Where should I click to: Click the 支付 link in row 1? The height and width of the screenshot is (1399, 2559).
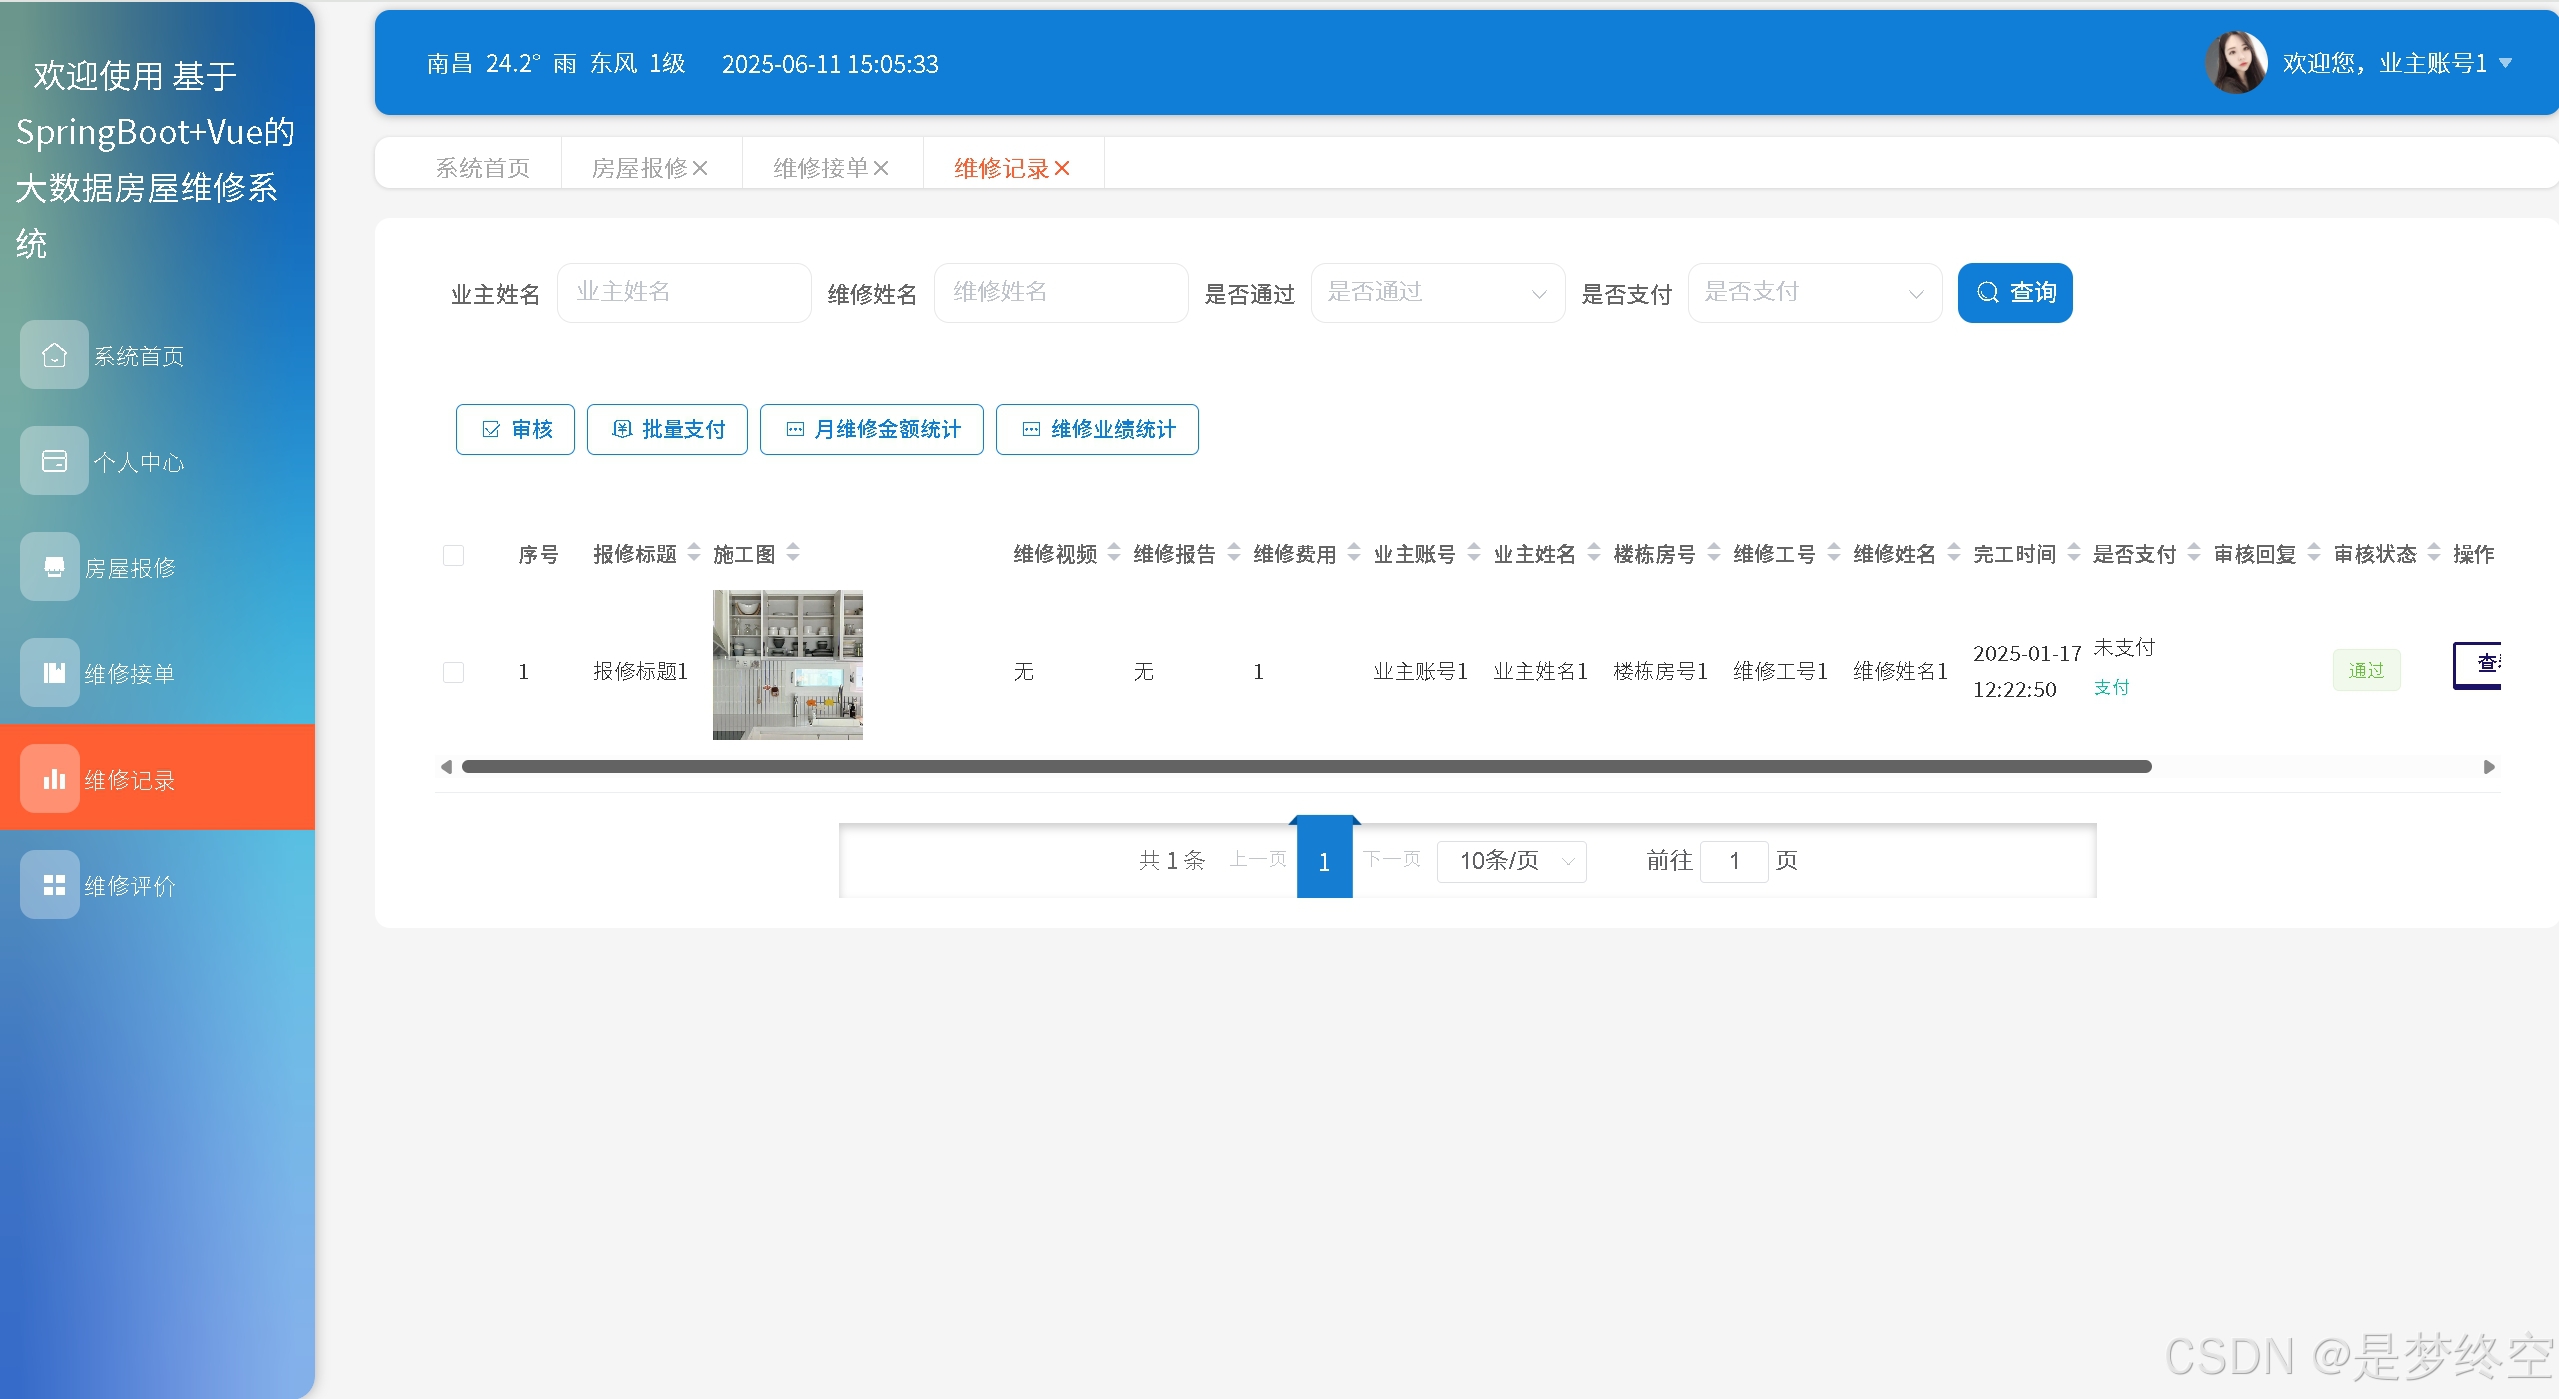[x=2111, y=688]
